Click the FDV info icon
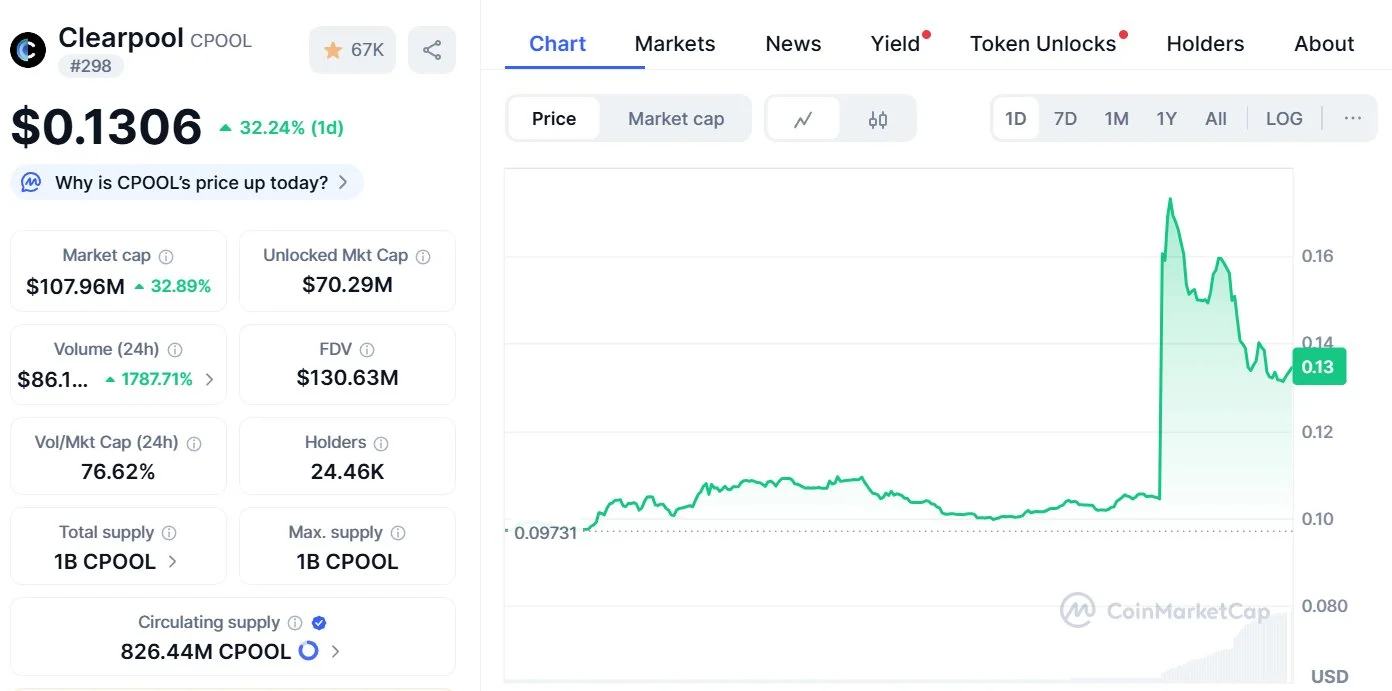 pyautogui.click(x=367, y=350)
